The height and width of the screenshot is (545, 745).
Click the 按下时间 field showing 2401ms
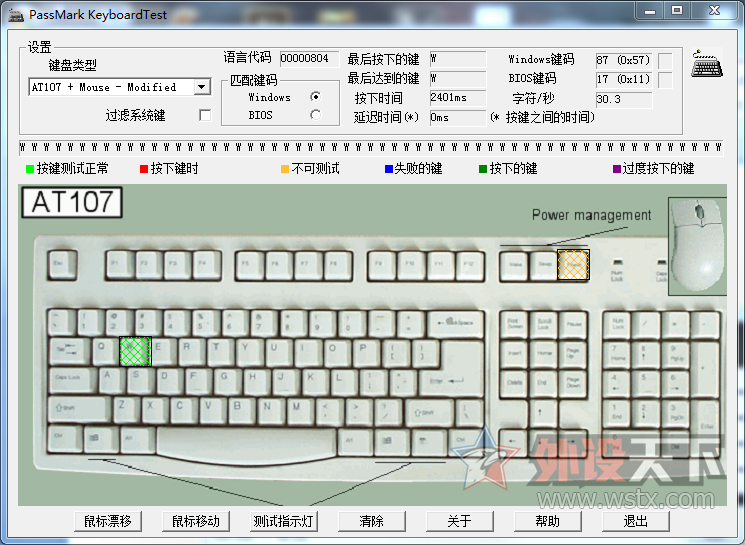click(x=458, y=98)
